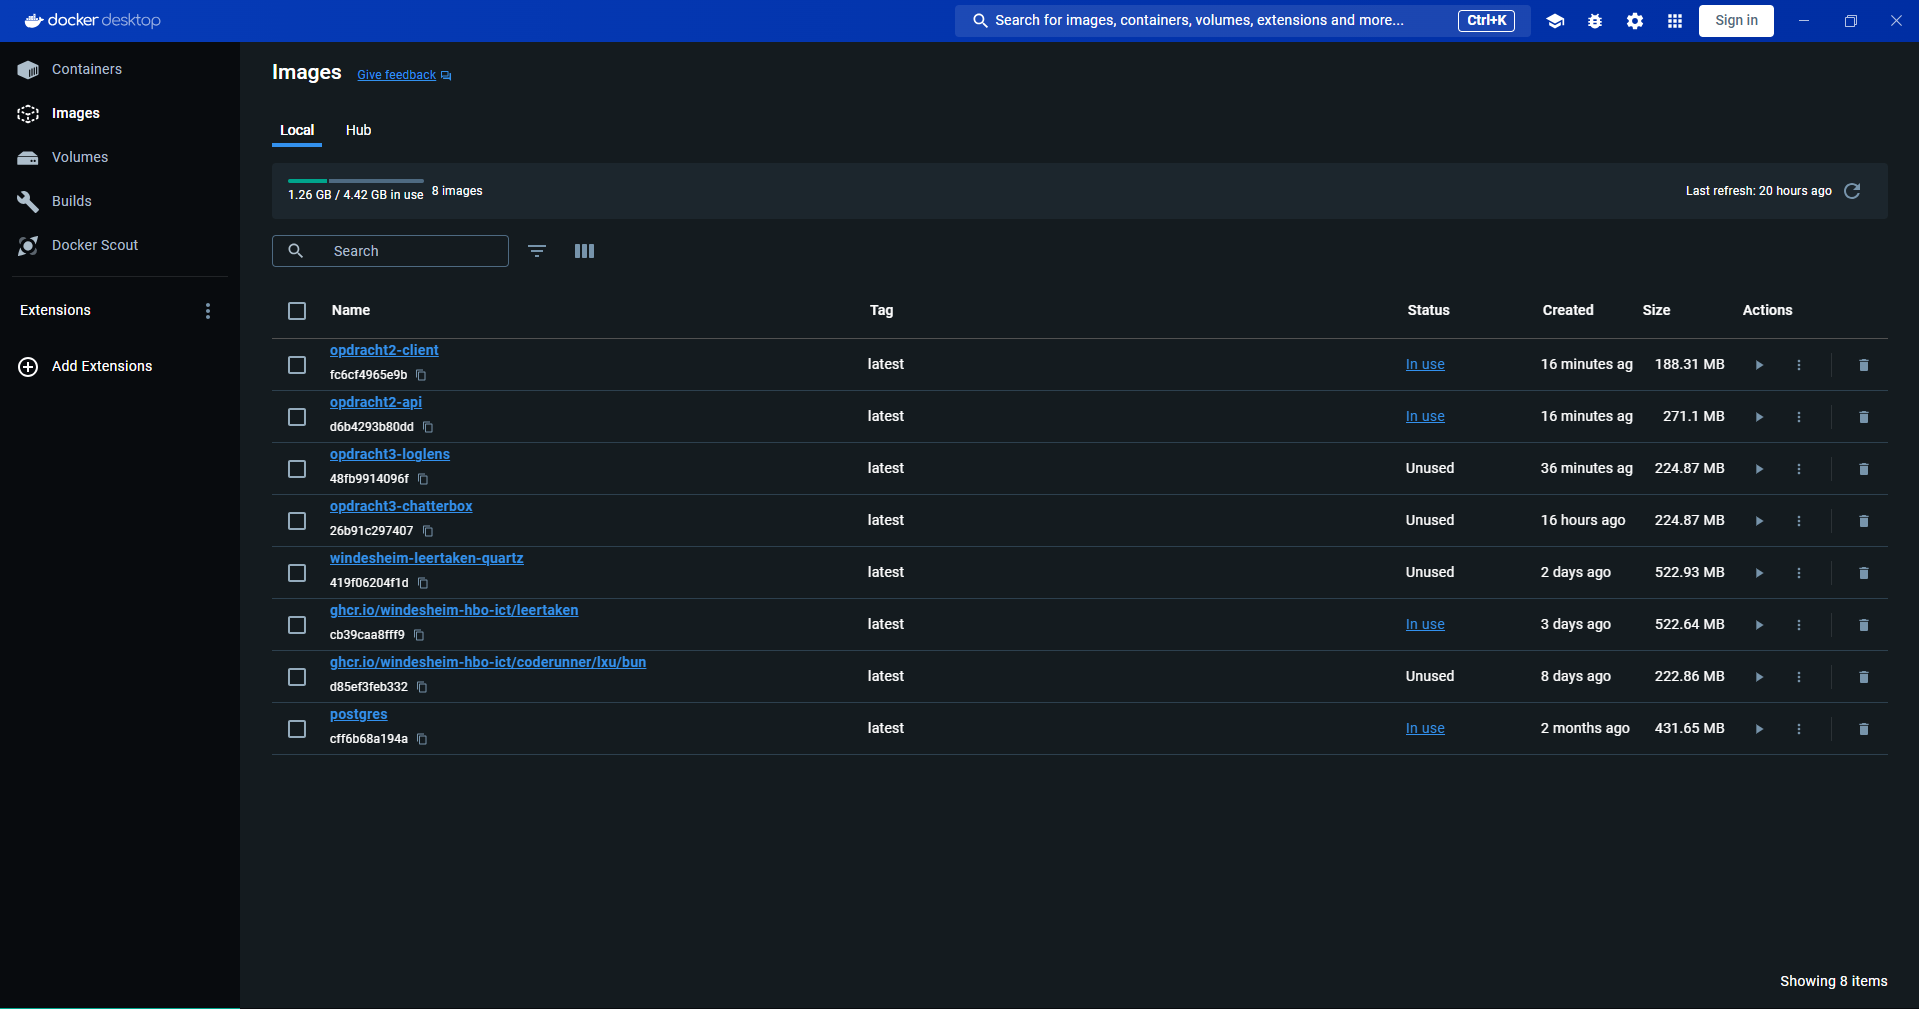Delete the windesheim-leertaken-quartz image

tap(1864, 573)
